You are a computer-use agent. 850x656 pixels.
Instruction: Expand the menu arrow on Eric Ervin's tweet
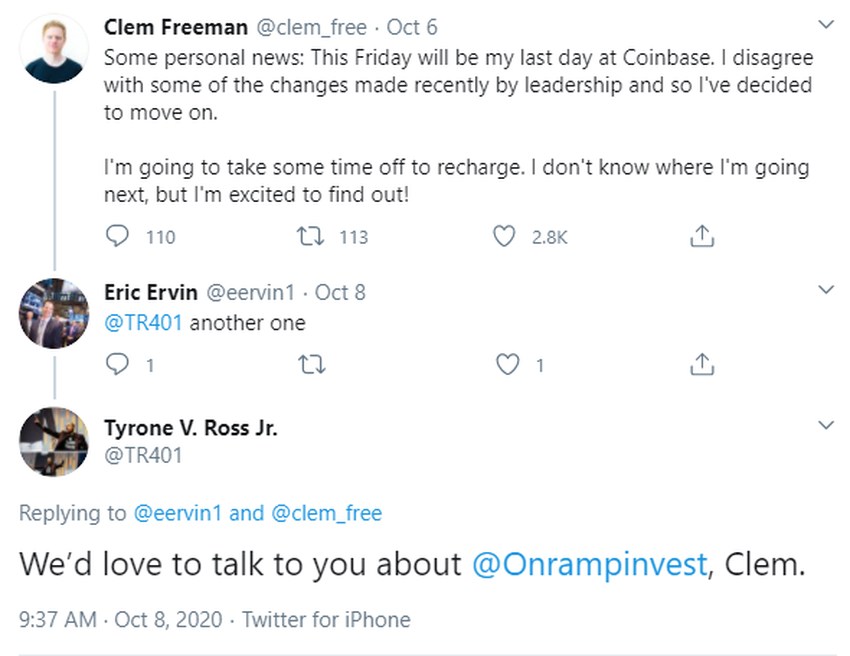(826, 291)
